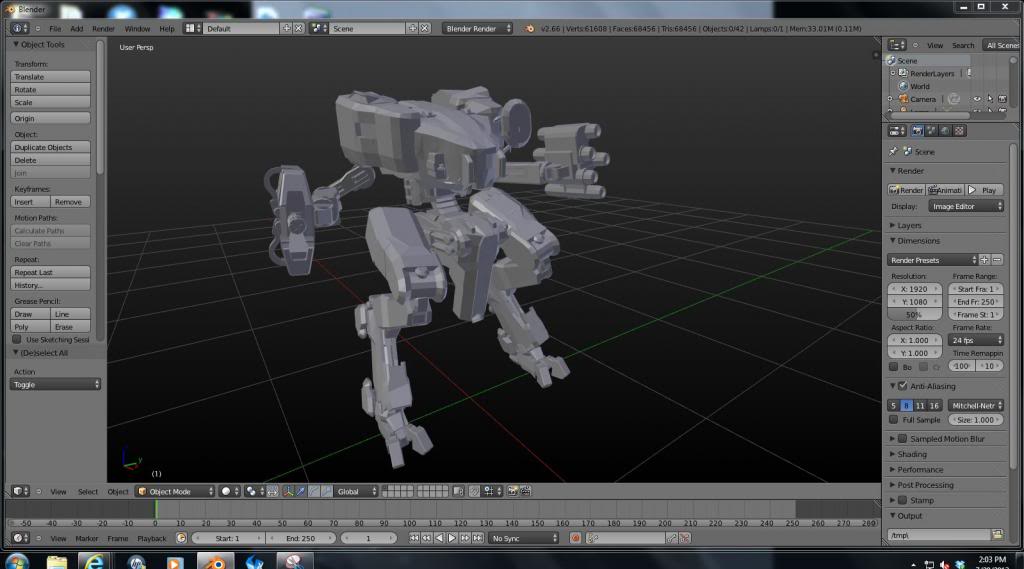This screenshot has height=569, width=1024.
Task: Add a render preset with plus icon
Action: [984, 260]
